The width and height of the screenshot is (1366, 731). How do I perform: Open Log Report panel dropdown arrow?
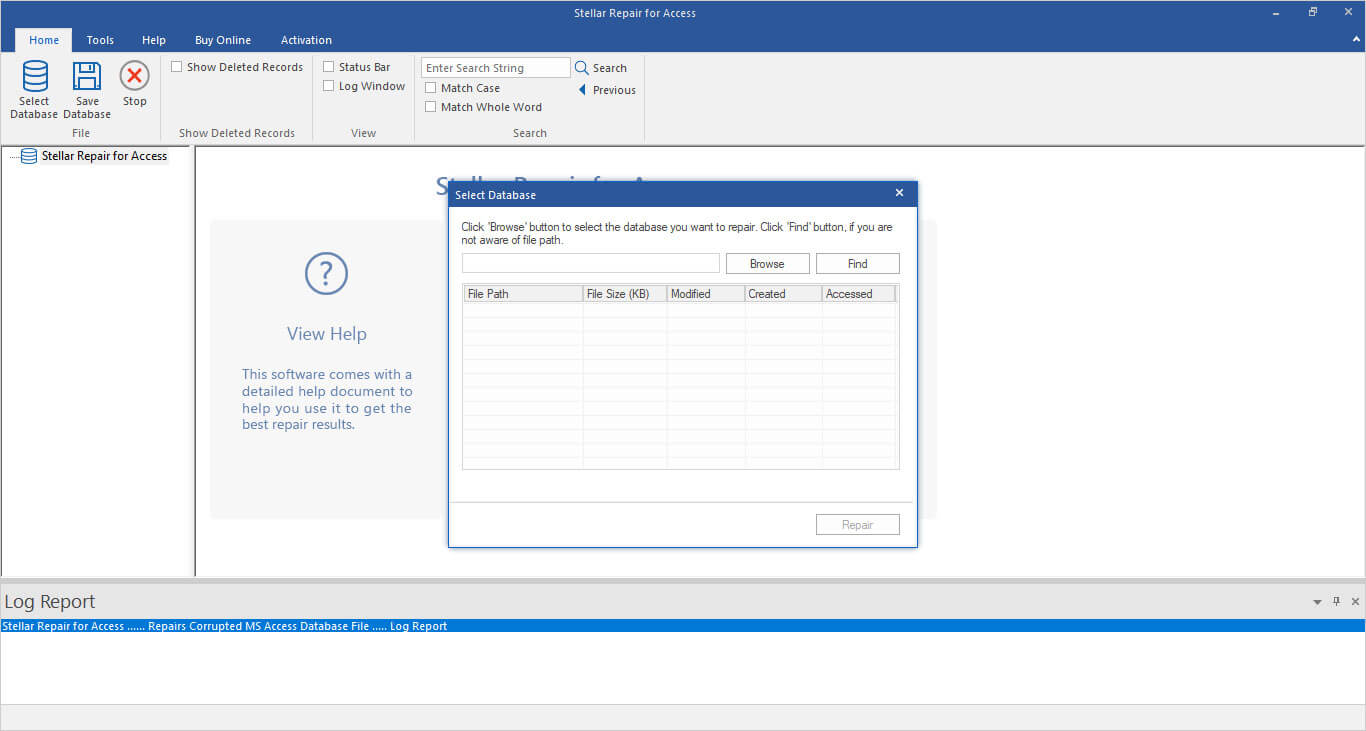point(1317,602)
